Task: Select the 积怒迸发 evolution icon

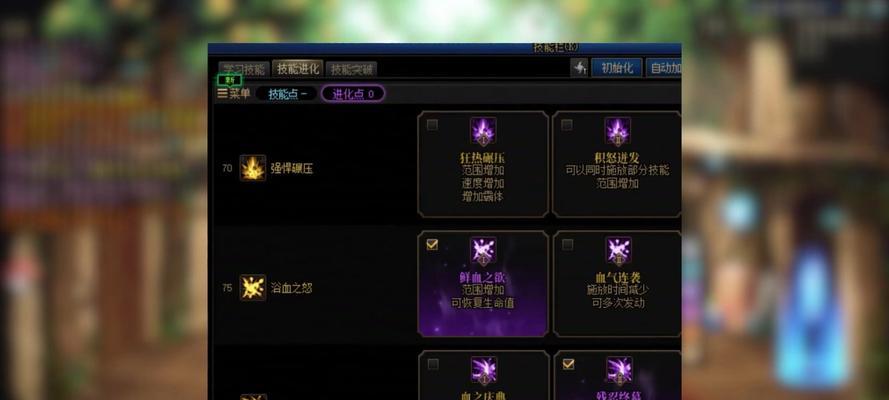Action: point(617,132)
